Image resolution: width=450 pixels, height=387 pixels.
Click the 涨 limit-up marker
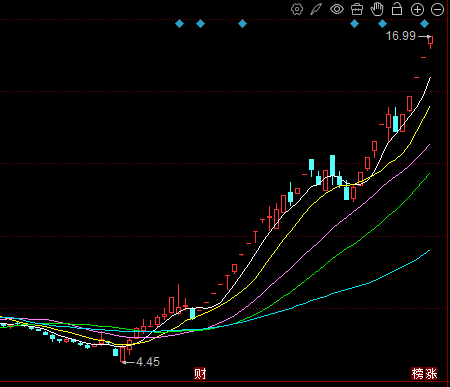[431, 374]
